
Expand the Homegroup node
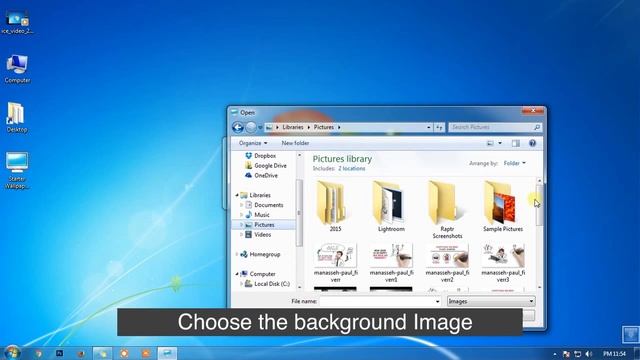click(237, 254)
